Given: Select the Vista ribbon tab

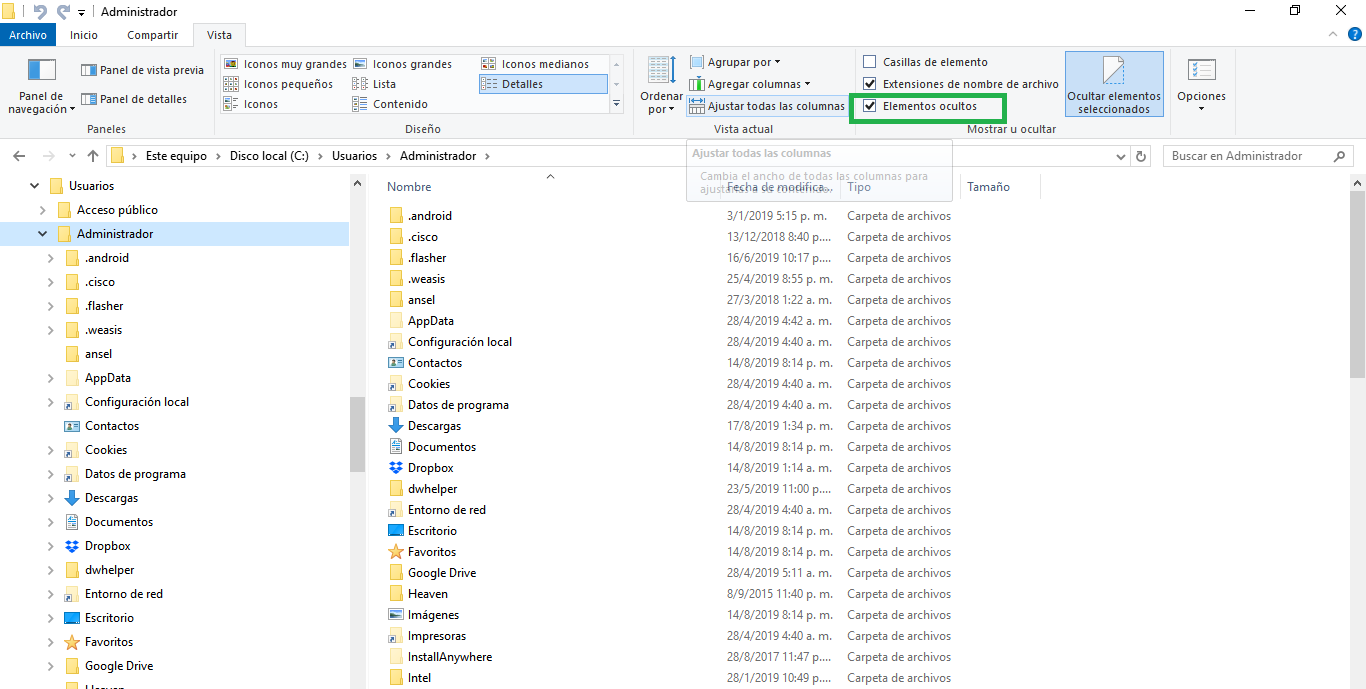Looking at the screenshot, I should 219,35.
